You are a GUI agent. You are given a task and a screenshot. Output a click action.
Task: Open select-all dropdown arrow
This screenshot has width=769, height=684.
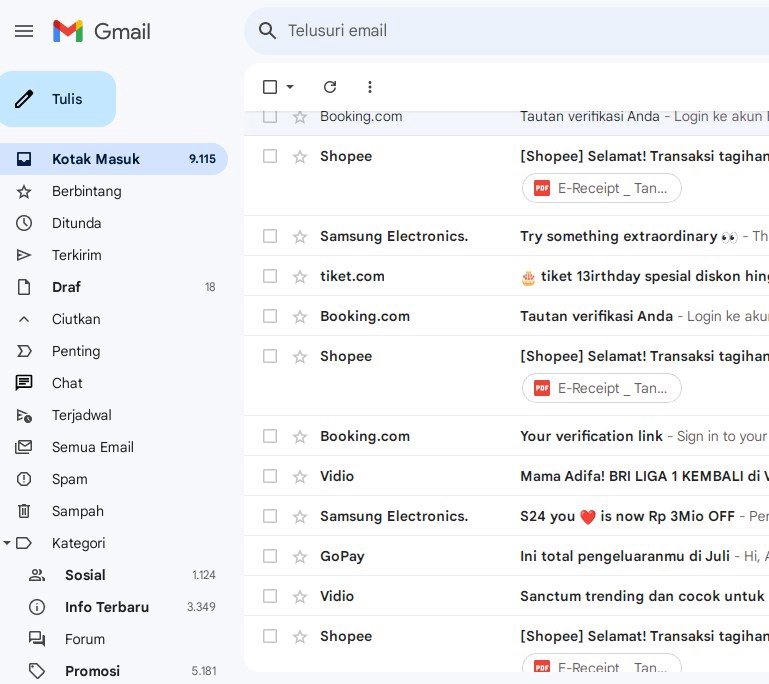[x=290, y=87]
